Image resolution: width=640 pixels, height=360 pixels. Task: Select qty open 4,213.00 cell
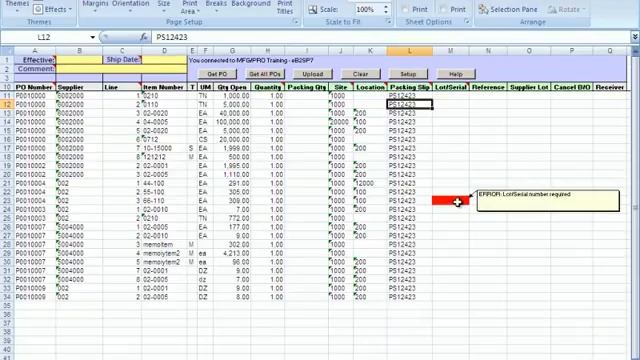coord(232,253)
